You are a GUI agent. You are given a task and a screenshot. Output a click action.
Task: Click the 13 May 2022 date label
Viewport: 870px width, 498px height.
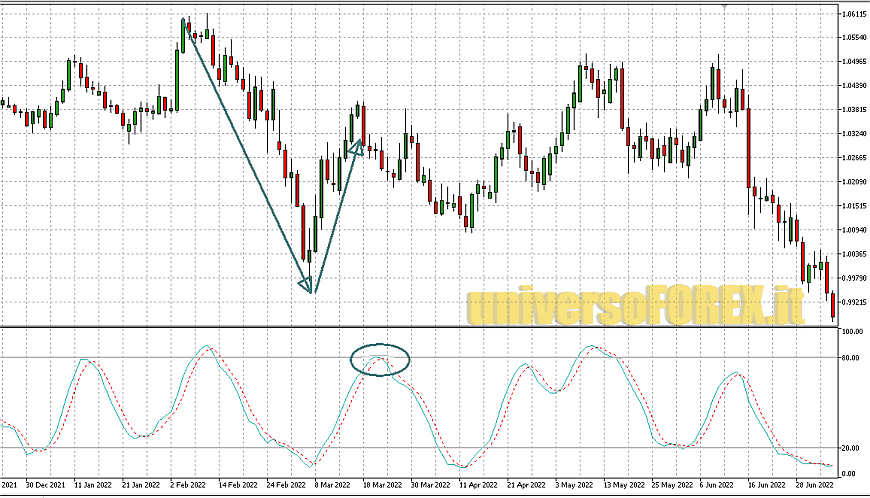(622, 483)
